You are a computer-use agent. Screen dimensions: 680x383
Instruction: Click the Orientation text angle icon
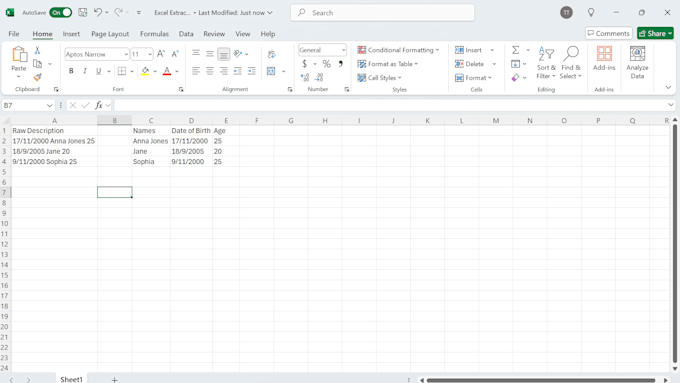(238, 54)
